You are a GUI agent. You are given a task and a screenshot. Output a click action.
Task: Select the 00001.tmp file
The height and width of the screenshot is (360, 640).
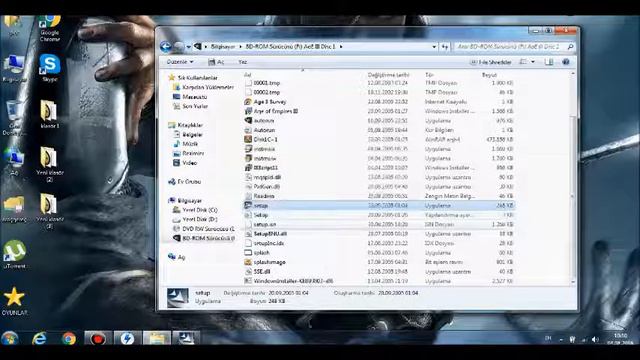[x=267, y=83]
